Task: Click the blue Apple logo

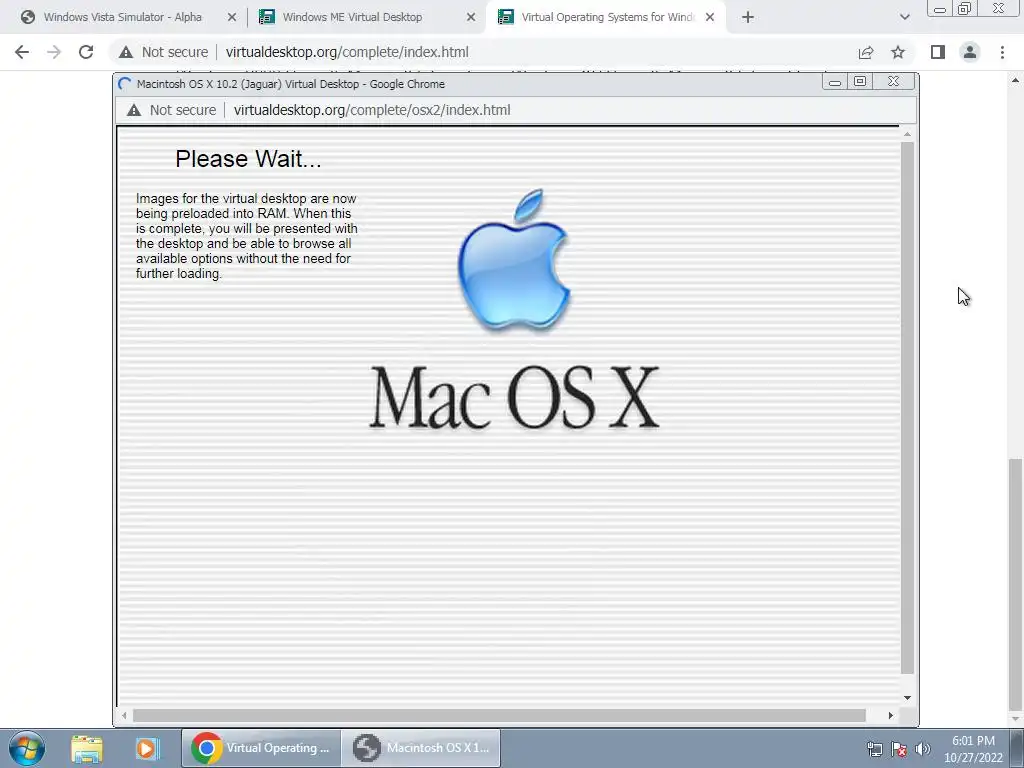Action: pyautogui.click(x=514, y=259)
